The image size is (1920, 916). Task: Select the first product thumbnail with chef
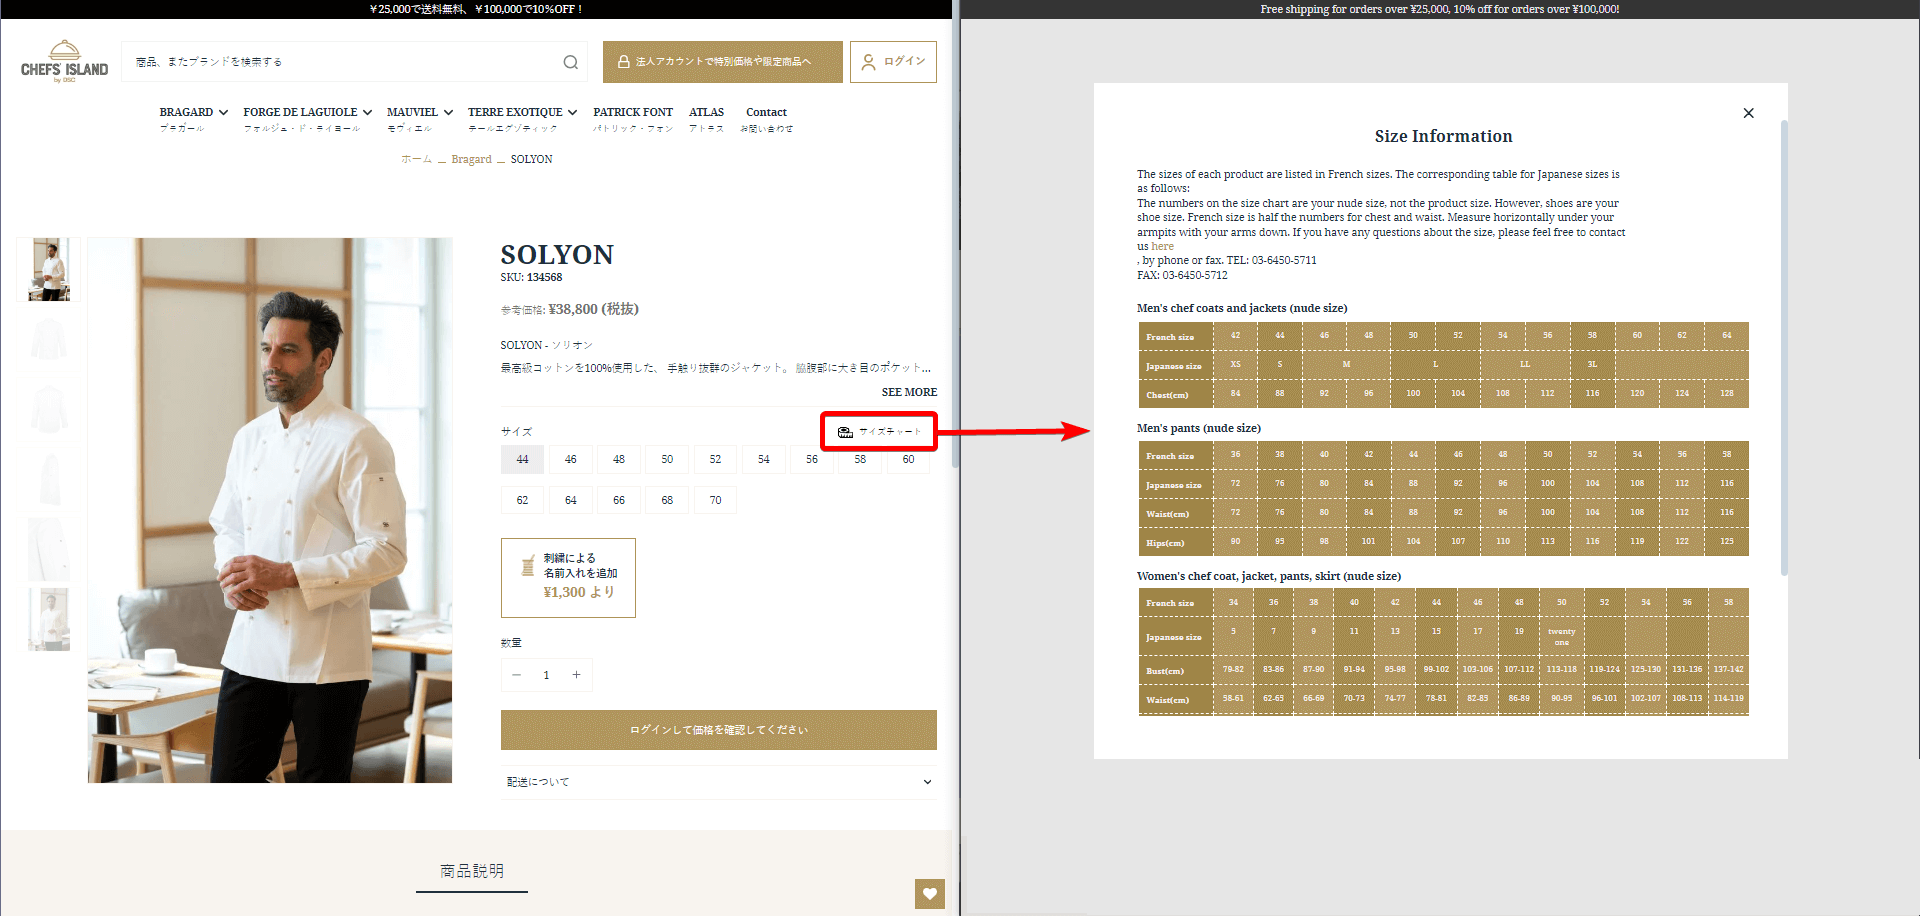pos(49,269)
